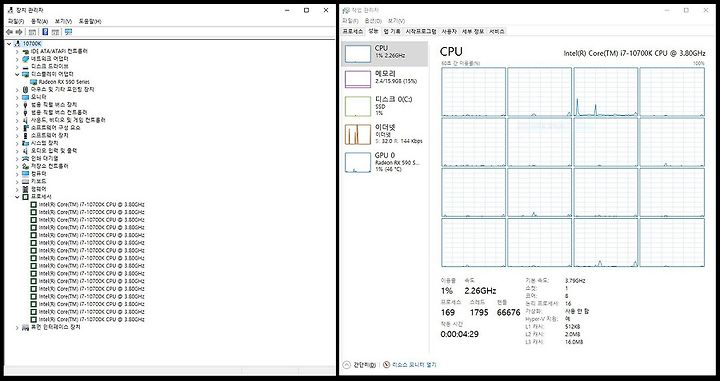Expand the 키보드 category chevron
Screen dimensions: 720x381
click(x=17, y=181)
